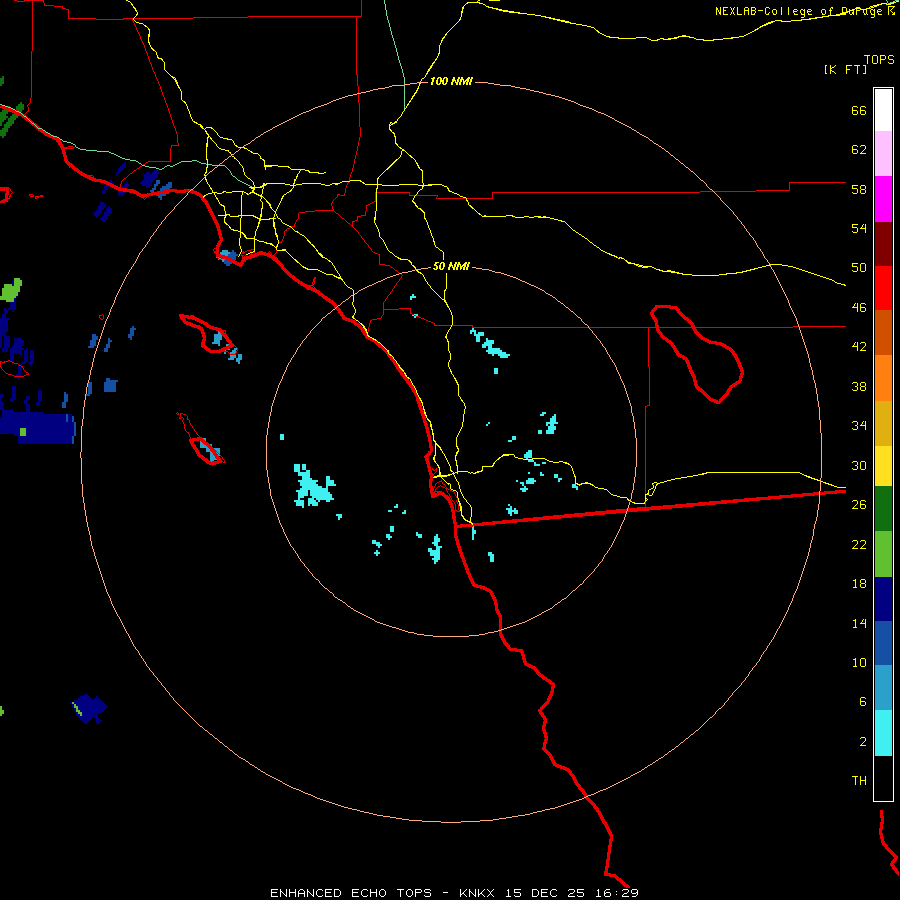
Task: Select the '18' legend value
Action: 859,584
